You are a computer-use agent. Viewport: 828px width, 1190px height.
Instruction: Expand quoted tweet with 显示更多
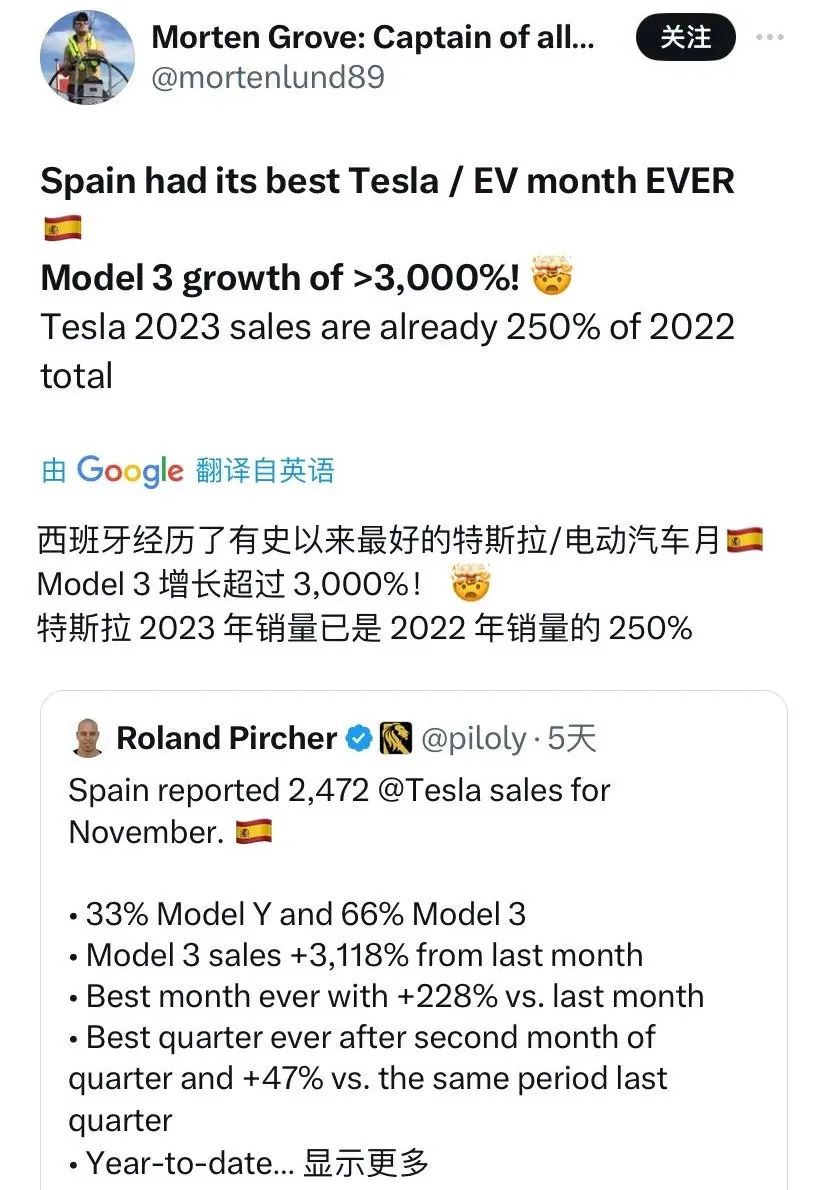(366, 1163)
